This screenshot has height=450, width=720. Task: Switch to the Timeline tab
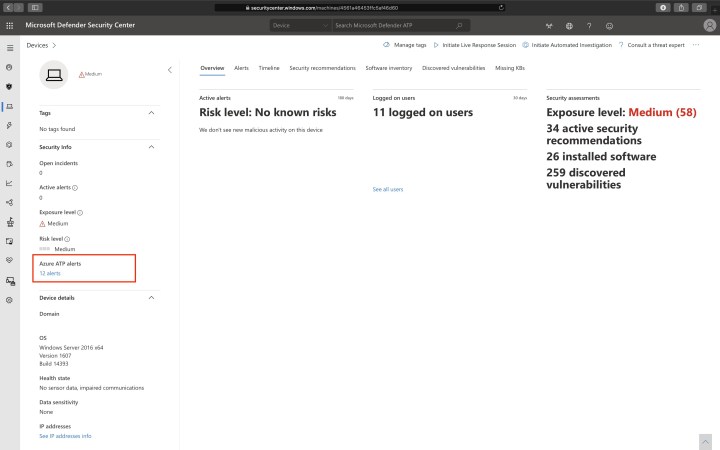click(269, 68)
